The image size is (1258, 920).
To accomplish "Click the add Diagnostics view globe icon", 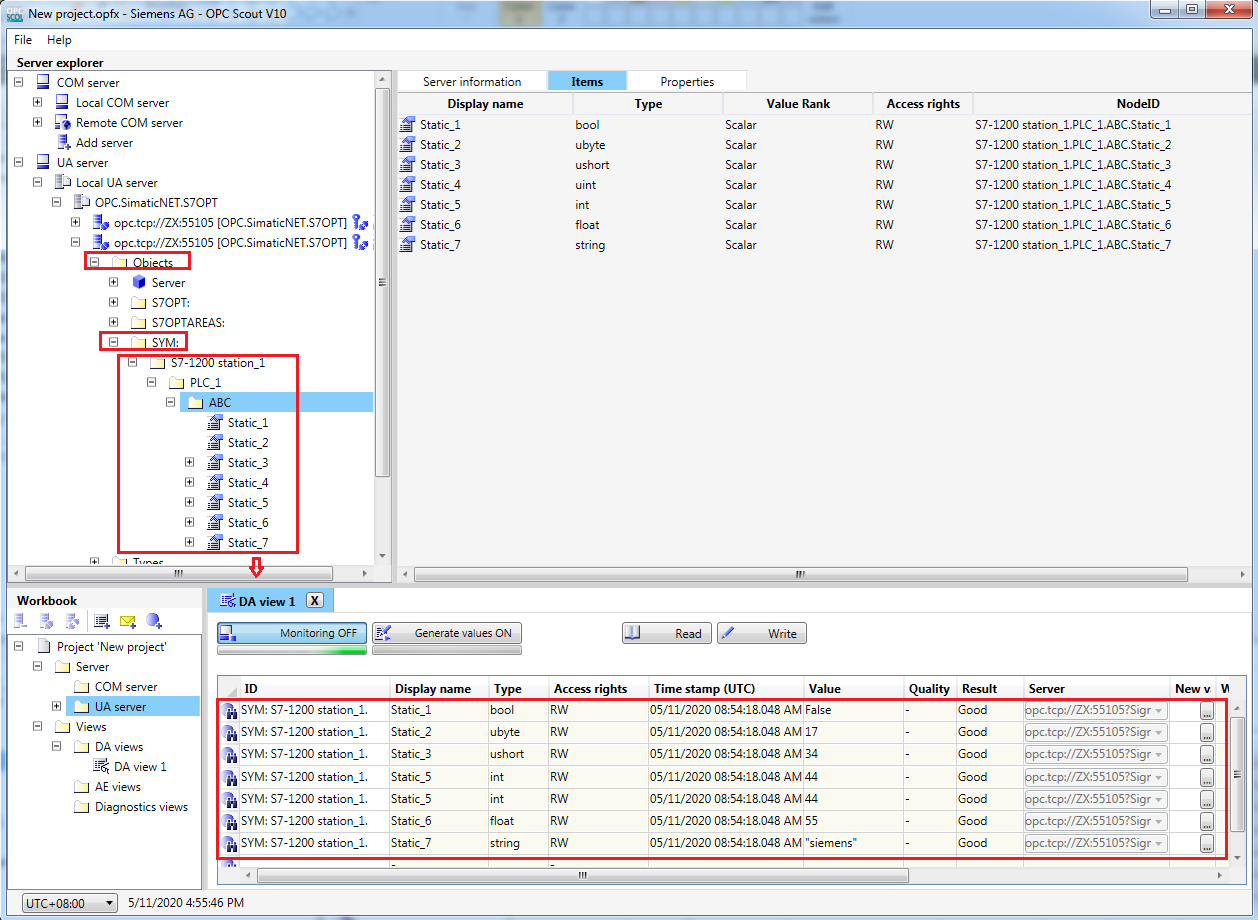I will (154, 622).
